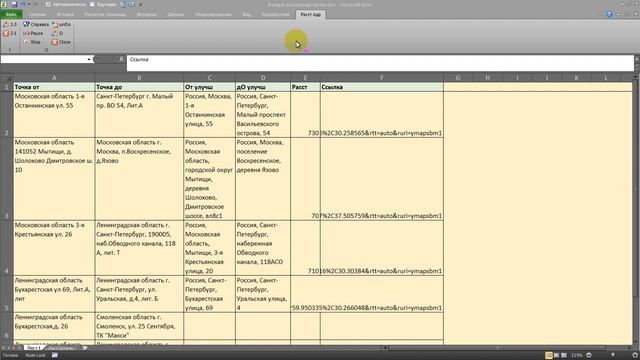This screenshot has width=640, height=360.
Task: Click the vertical scrollbar on the right
Action: click(x=636, y=188)
